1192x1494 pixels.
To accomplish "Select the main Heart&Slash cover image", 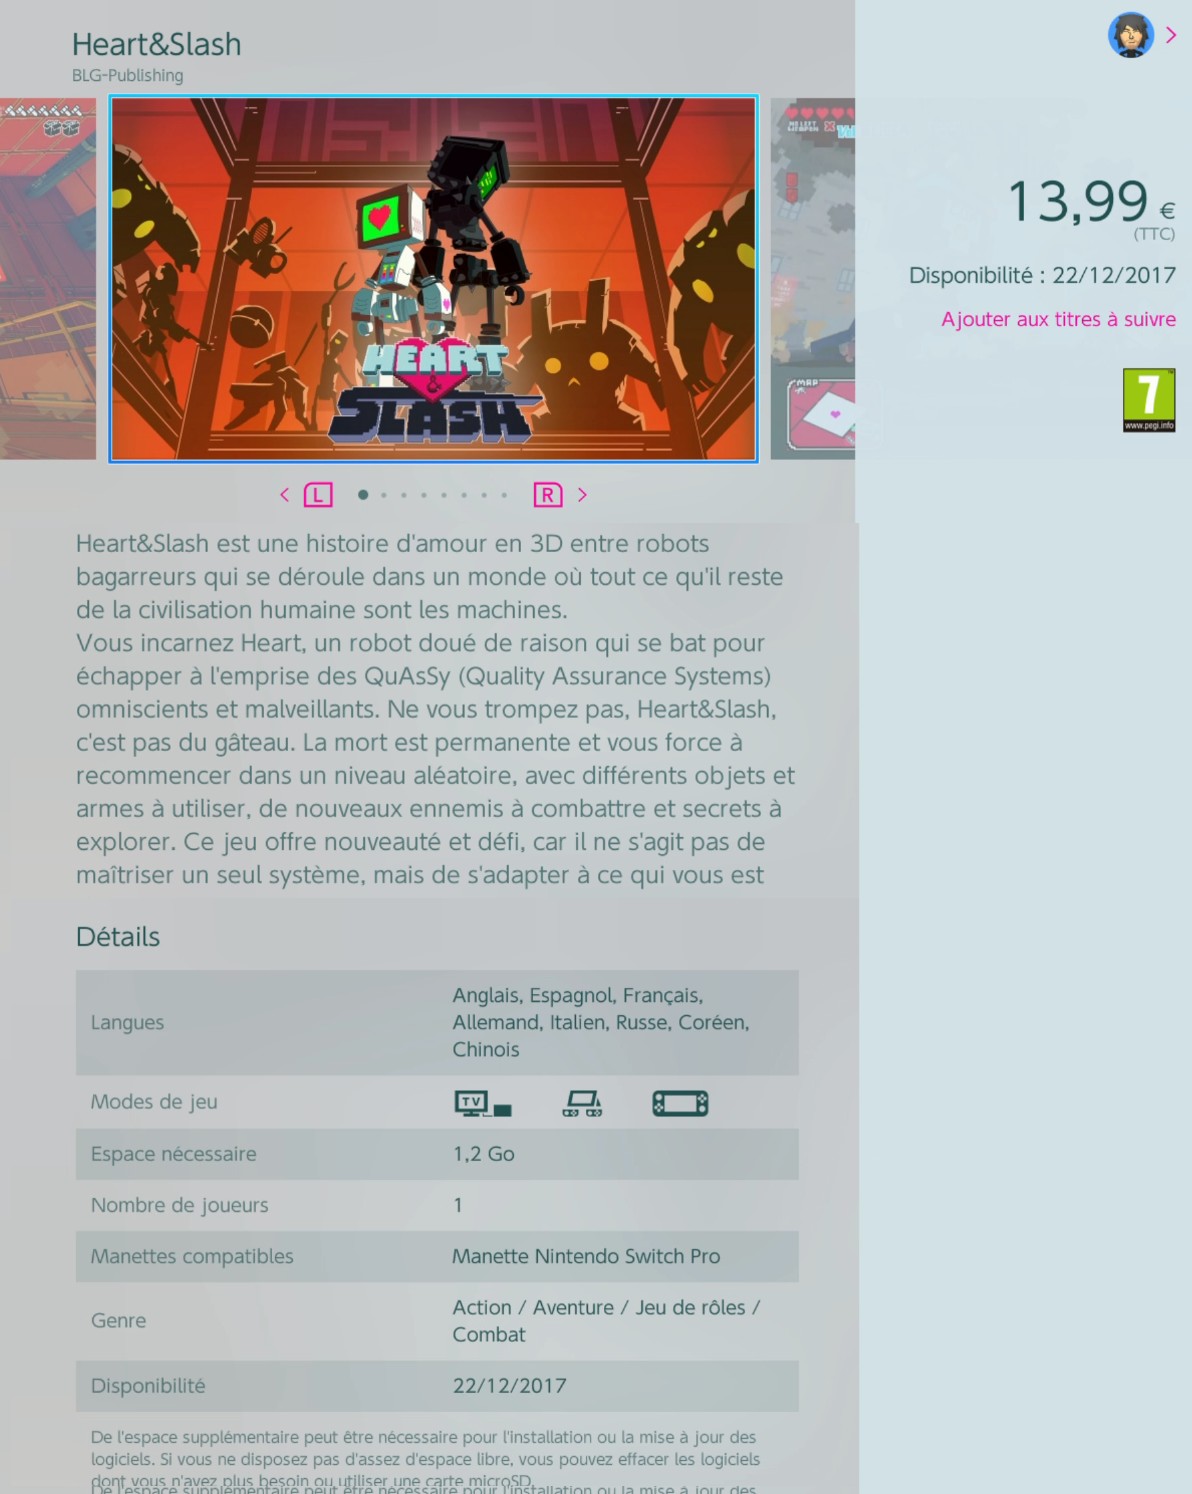I will pyautogui.click(x=433, y=279).
